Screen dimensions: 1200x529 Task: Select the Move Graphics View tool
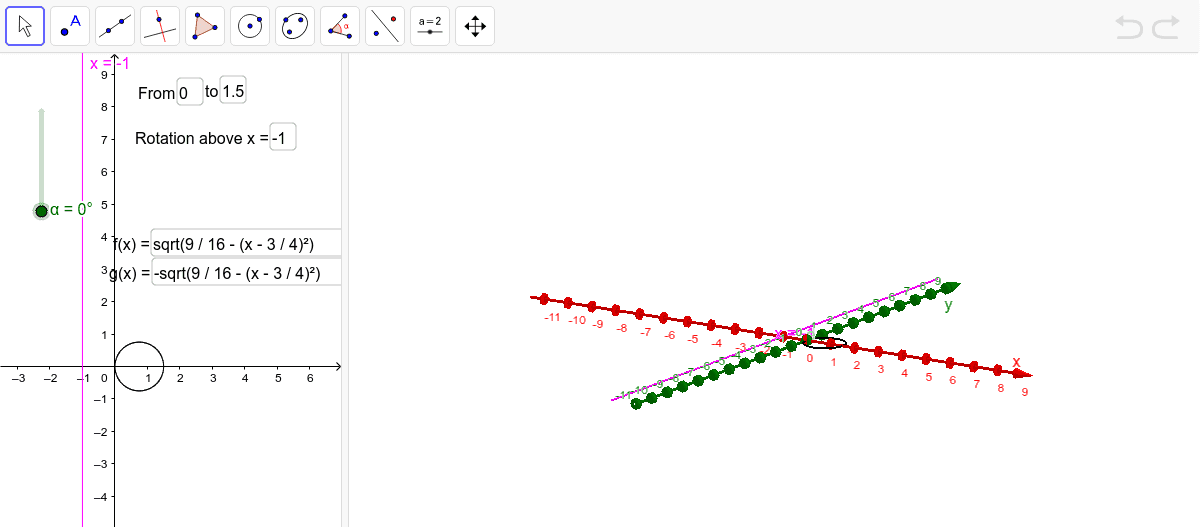point(475,26)
